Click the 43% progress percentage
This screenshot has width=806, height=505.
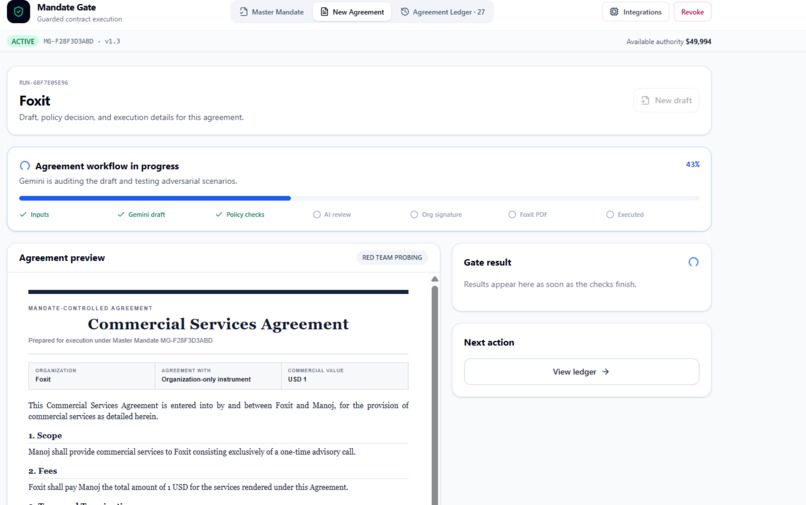click(x=692, y=165)
